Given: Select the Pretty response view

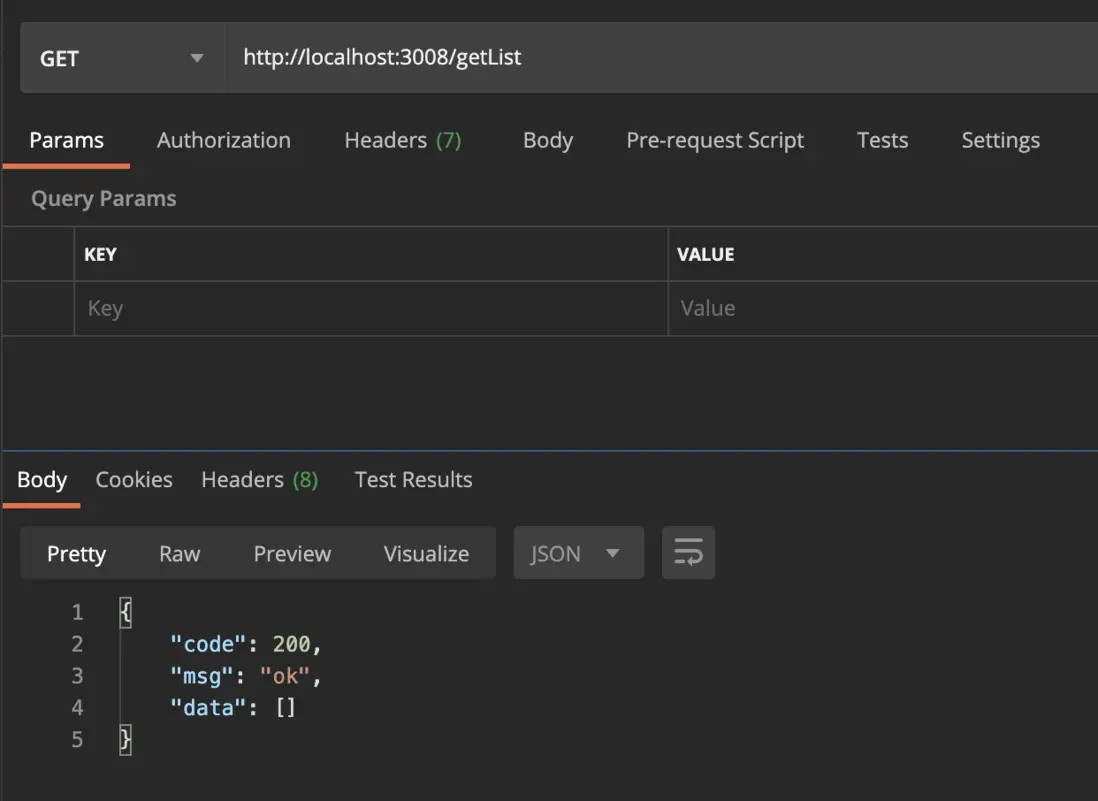Looking at the screenshot, I should 76,554.
